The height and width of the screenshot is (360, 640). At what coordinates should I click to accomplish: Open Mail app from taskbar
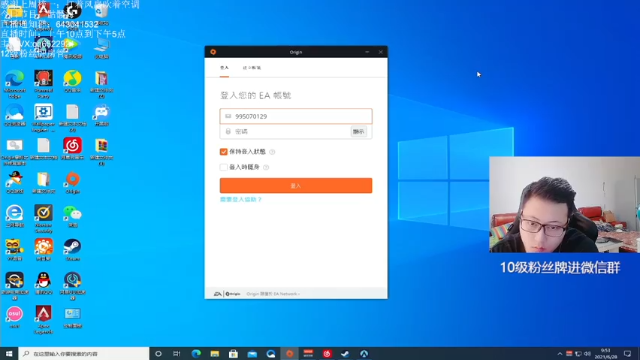click(252, 353)
